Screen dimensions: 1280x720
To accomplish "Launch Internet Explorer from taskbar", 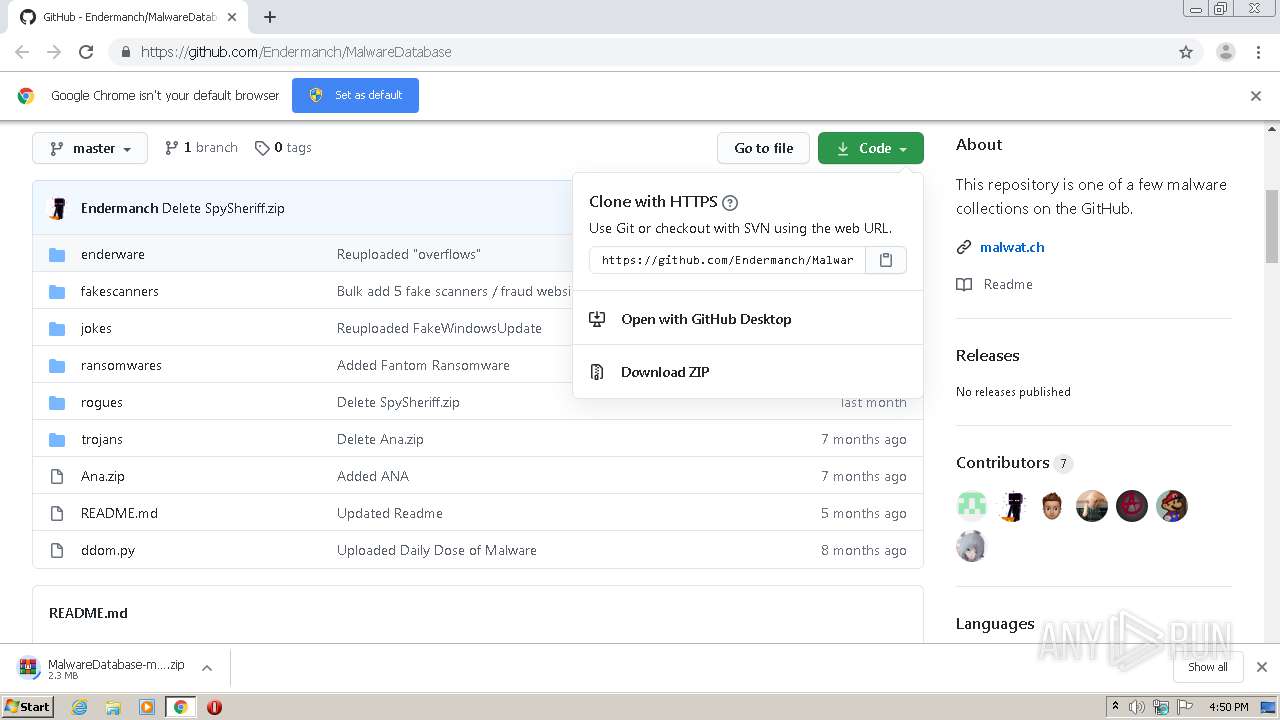I will tap(80, 707).
